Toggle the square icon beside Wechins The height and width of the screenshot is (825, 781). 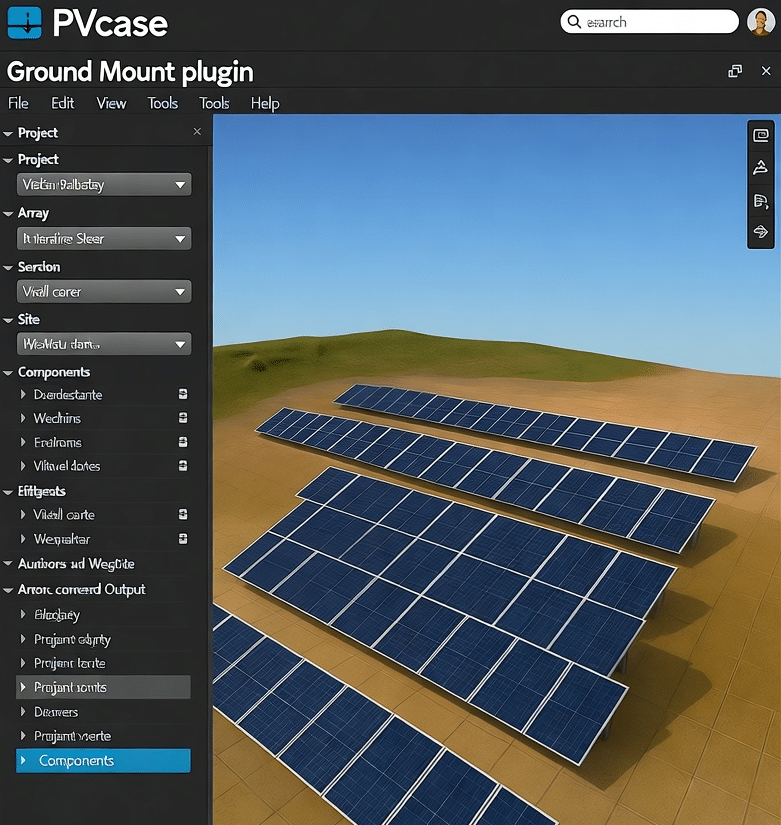click(x=183, y=418)
